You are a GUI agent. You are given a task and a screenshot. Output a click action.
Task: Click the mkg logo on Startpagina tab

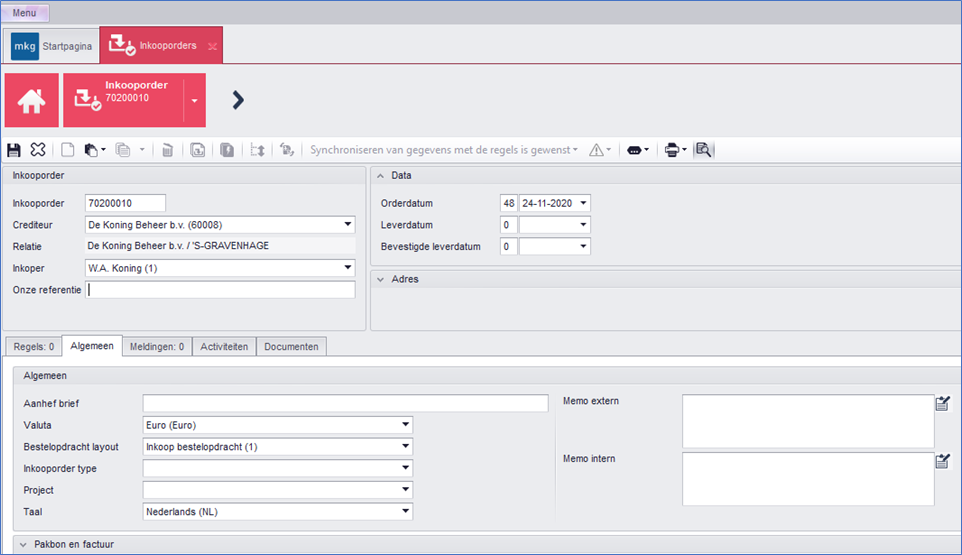[x=25, y=46]
